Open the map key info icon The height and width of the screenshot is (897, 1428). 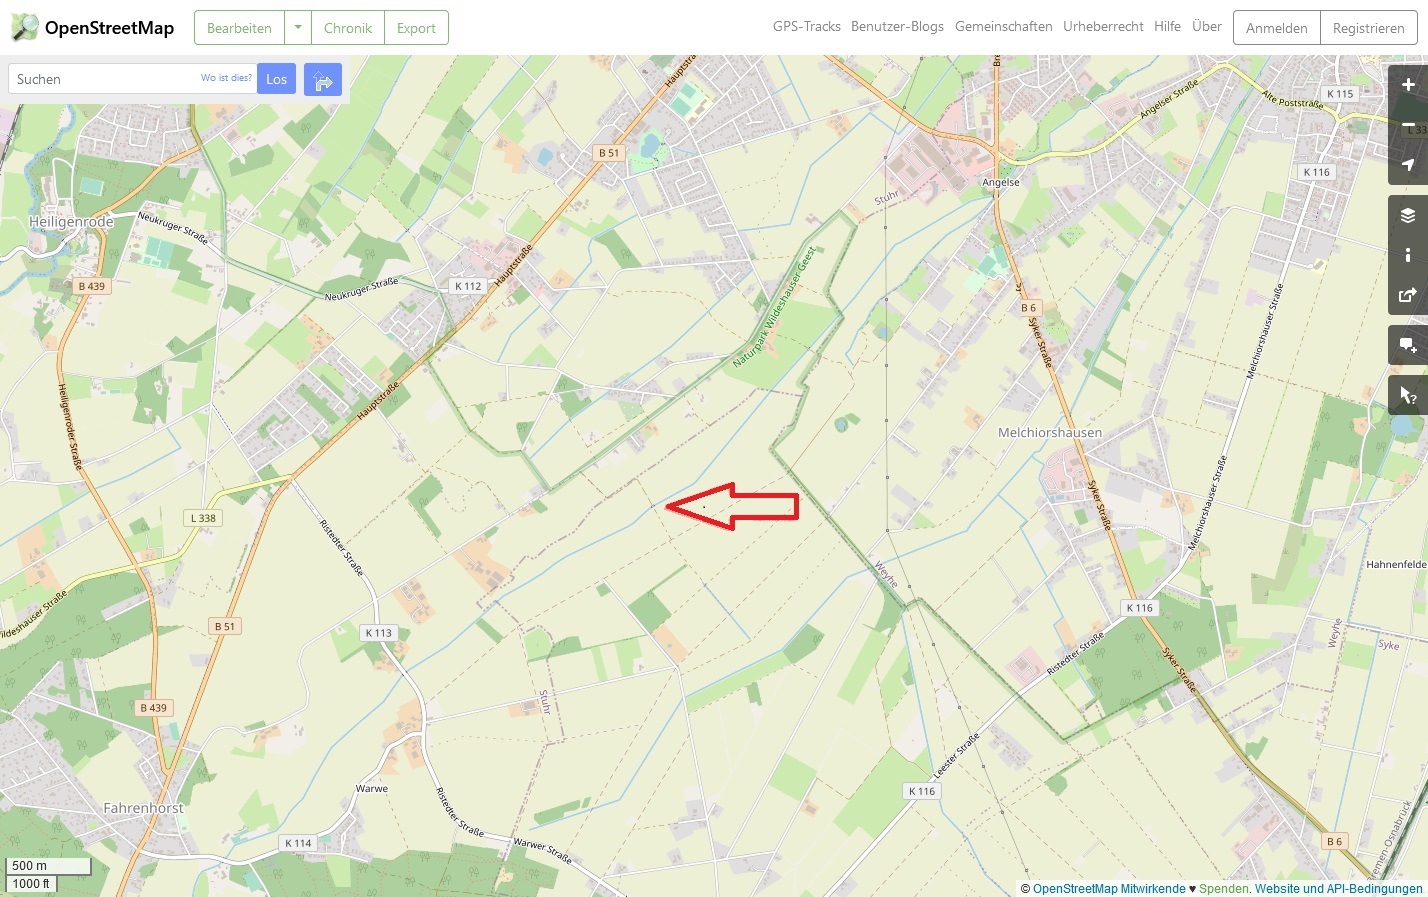coord(1408,255)
